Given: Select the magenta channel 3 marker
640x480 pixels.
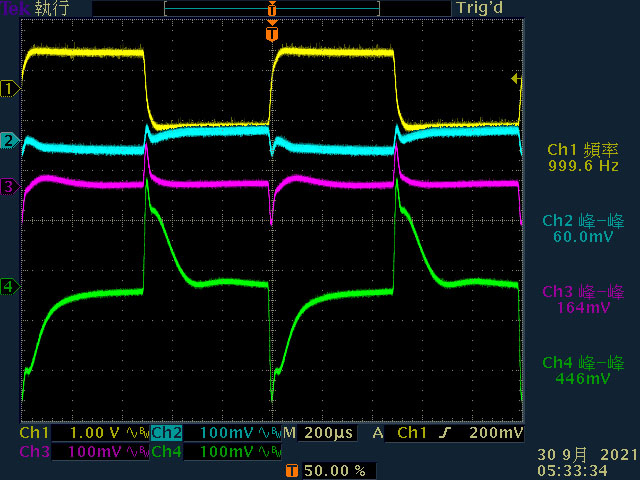Looking at the screenshot, I should tap(10, 187).
